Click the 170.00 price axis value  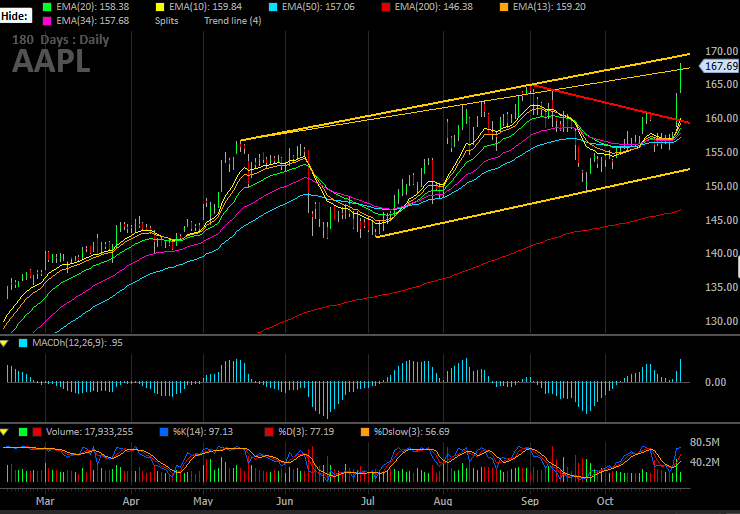[x=722, y=51]
